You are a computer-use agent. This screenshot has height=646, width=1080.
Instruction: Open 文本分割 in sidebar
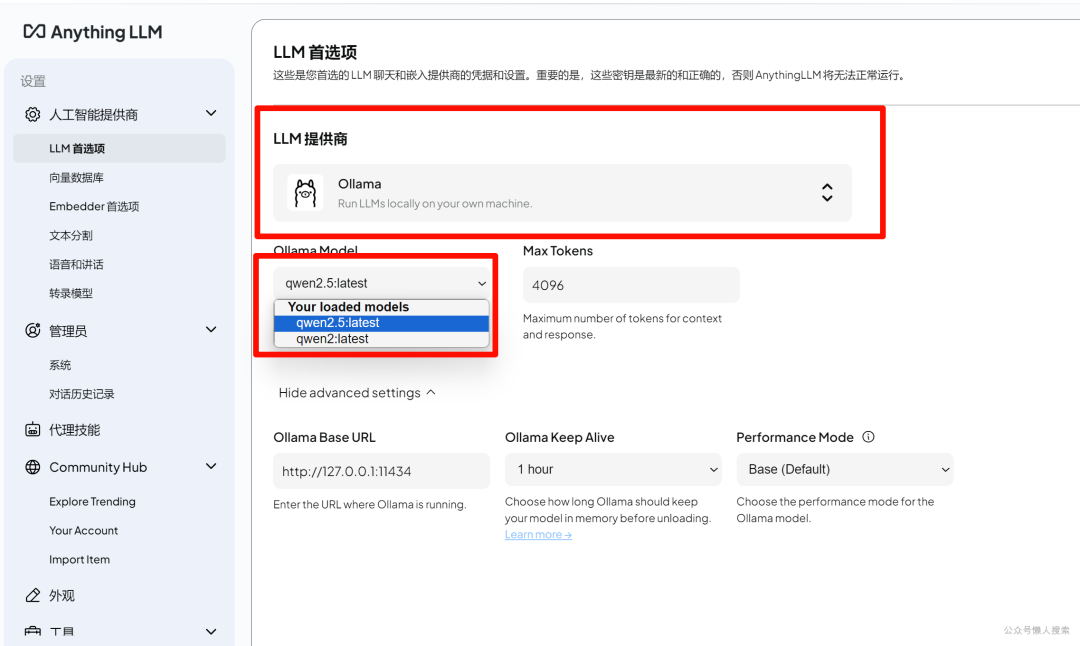click(x=71, y=236)
